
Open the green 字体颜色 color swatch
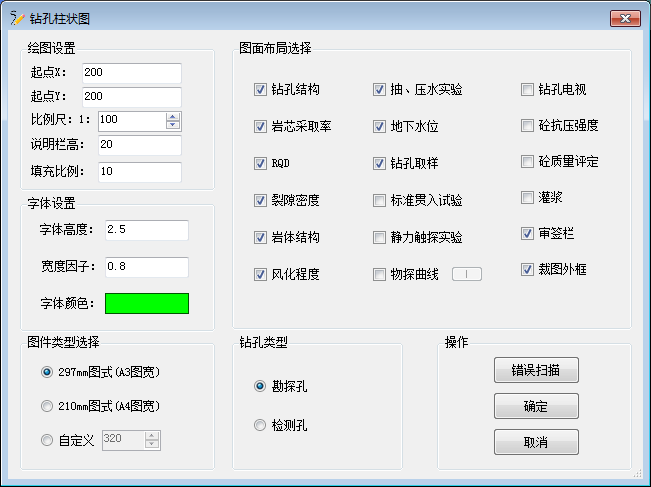point(147,303)
